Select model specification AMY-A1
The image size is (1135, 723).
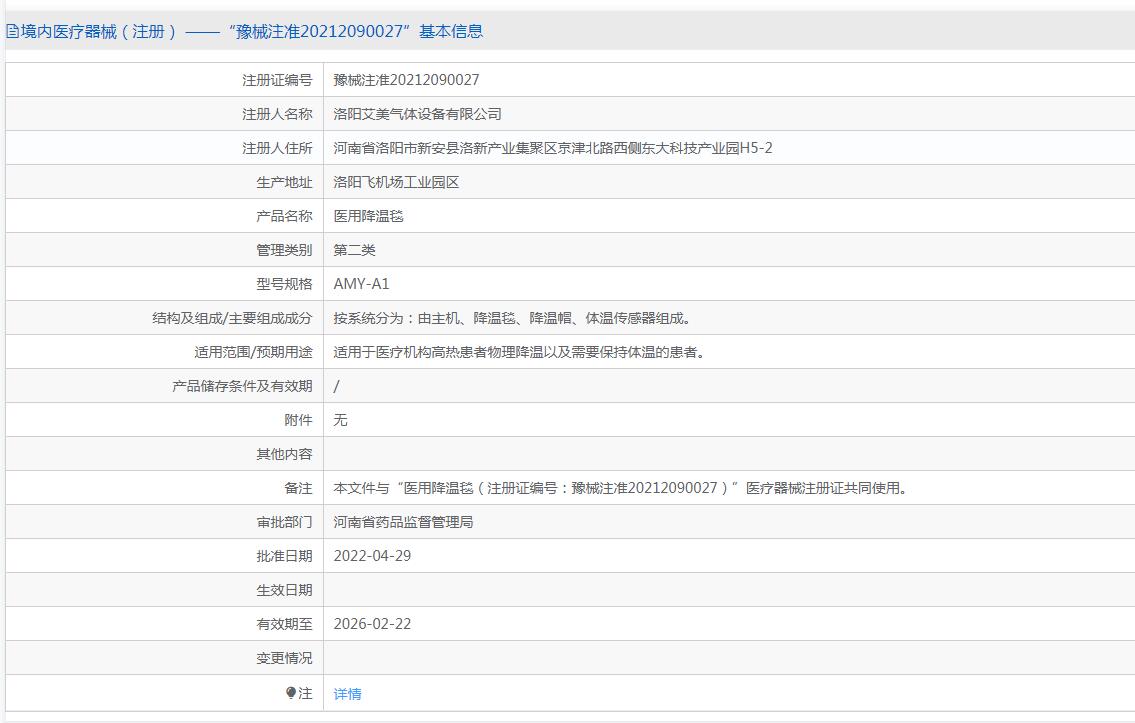click(361, 284)
